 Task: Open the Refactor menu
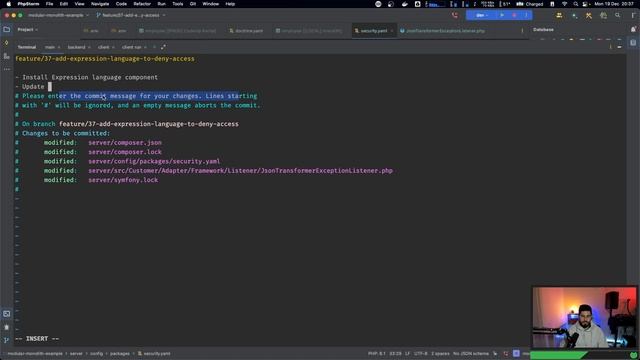tap(142, 4)
